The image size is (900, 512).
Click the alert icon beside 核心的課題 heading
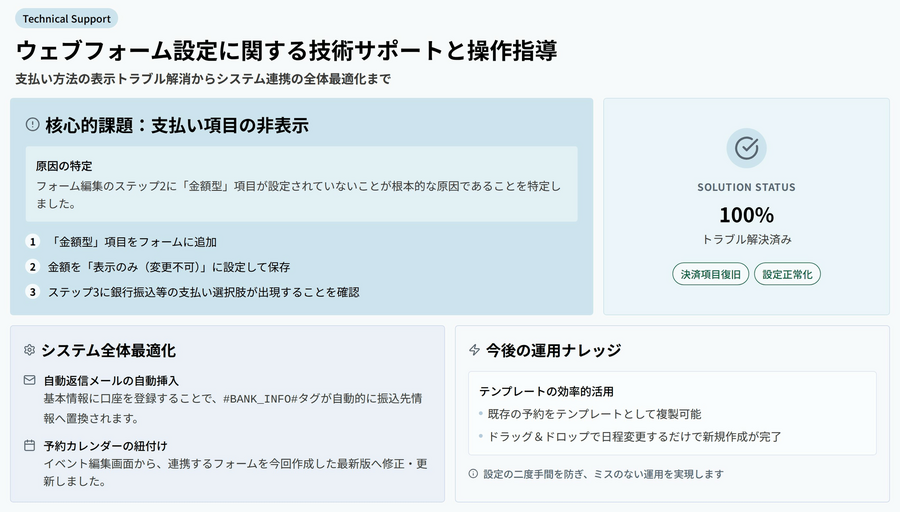coord(32,125)
